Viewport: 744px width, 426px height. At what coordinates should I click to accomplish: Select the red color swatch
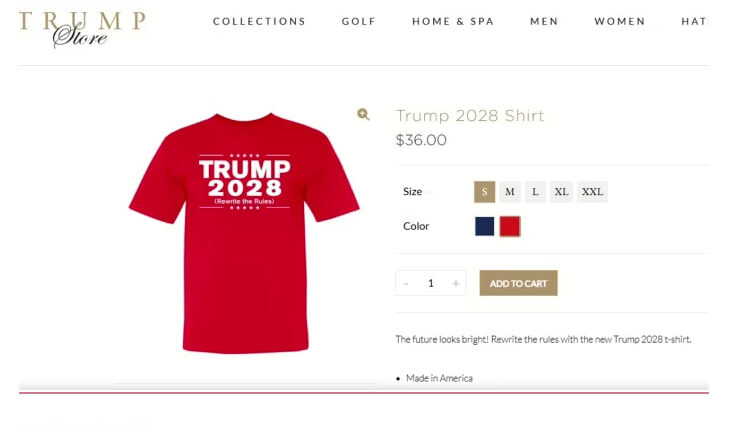click(x=510, y=226)
